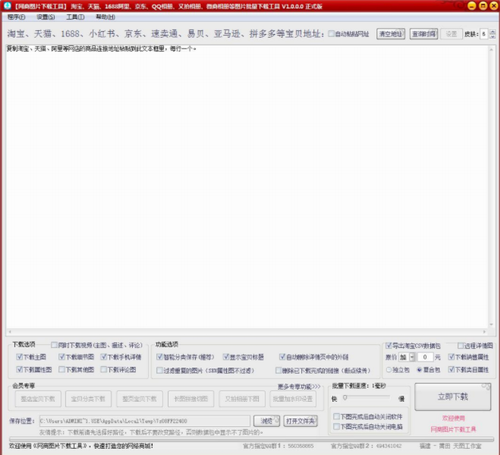The height and width of the screenshot is (455, 500).
Task: Open the 程序(F) menu
Action: (16, 17)
